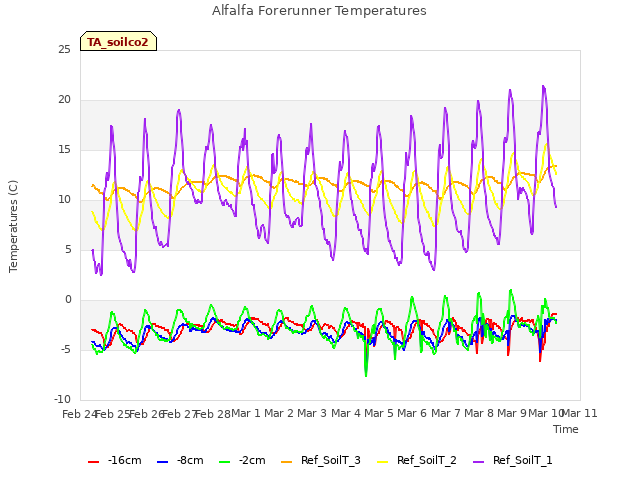Click the 10 y-axis tick label

pos(64,200)
